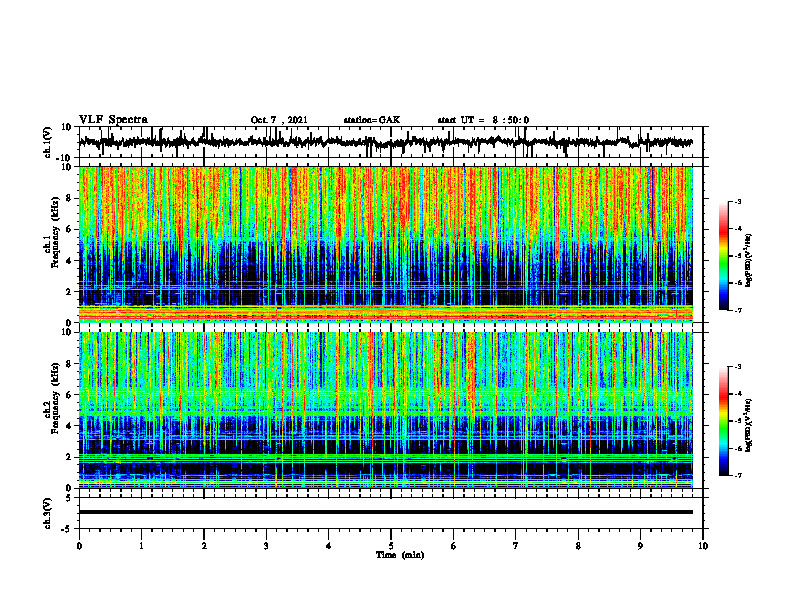Click the "Time (min)" axis label

[400, 555]
